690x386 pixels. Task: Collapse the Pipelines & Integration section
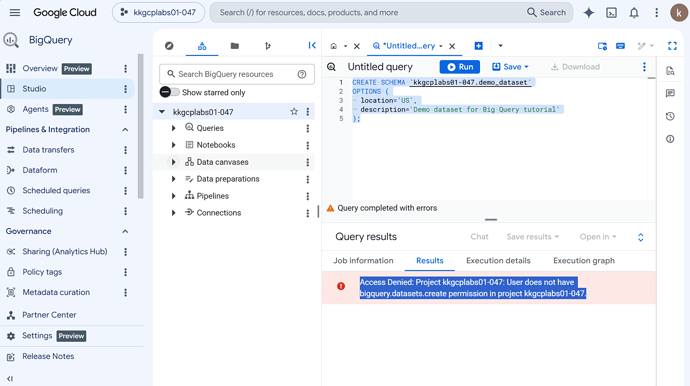click(125, 129)
